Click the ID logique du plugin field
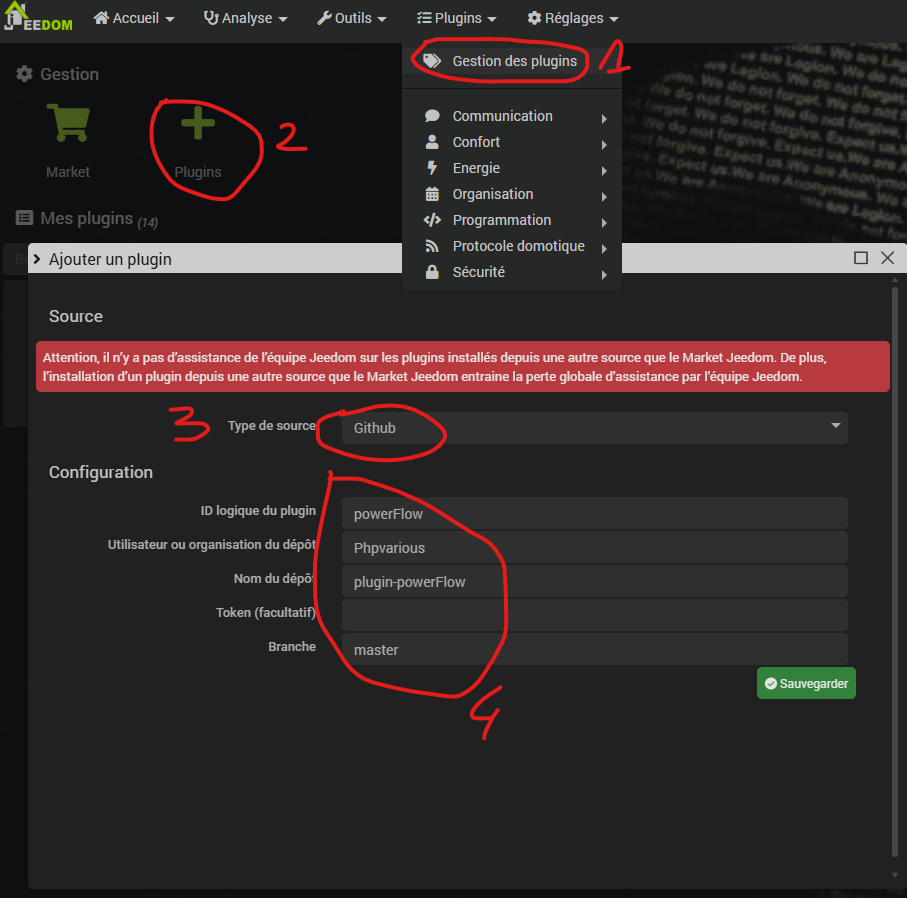This screenshot has width=907, height=898. tap(594, 513)
